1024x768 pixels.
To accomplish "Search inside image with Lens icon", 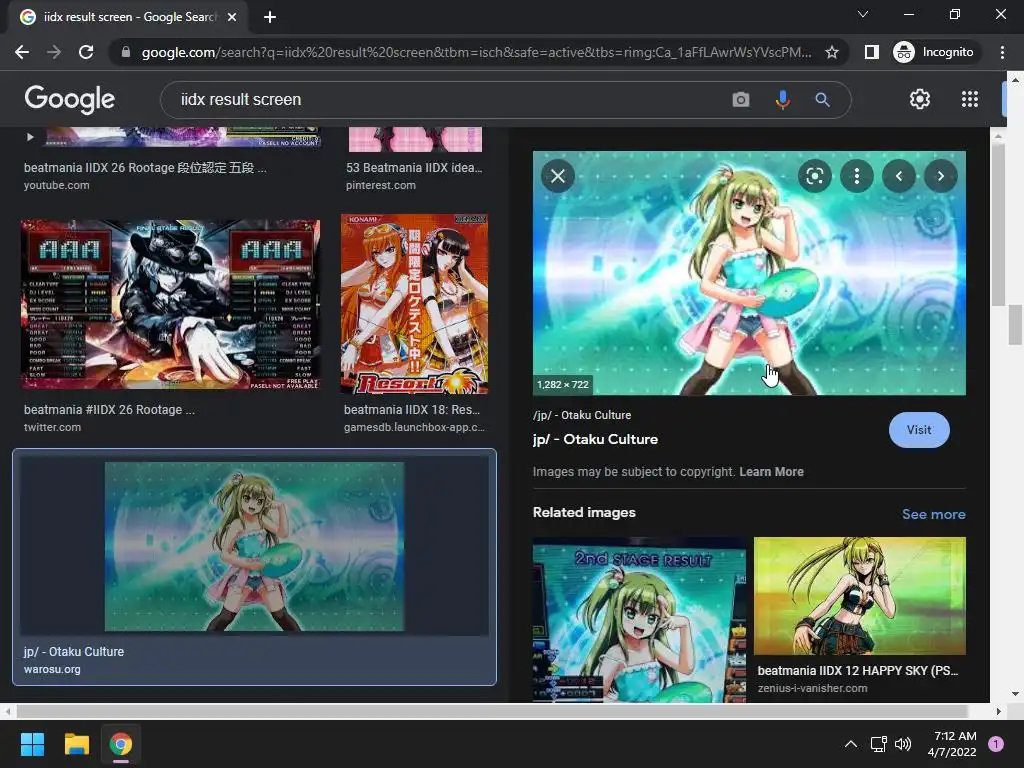I will (x=814, y=176).
